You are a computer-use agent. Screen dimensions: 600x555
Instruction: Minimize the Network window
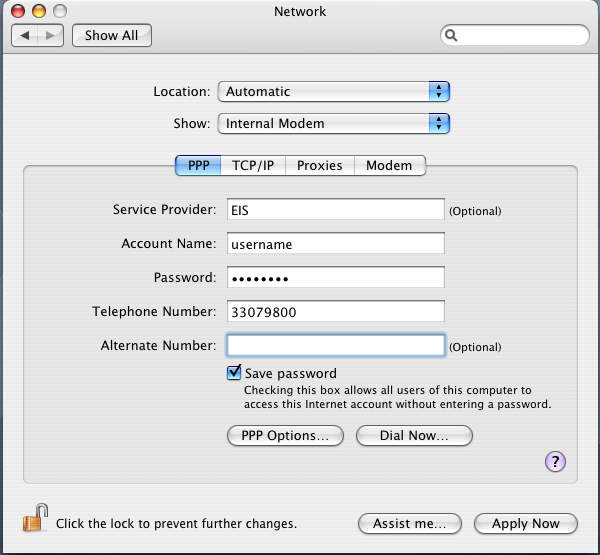pos(39,12)
